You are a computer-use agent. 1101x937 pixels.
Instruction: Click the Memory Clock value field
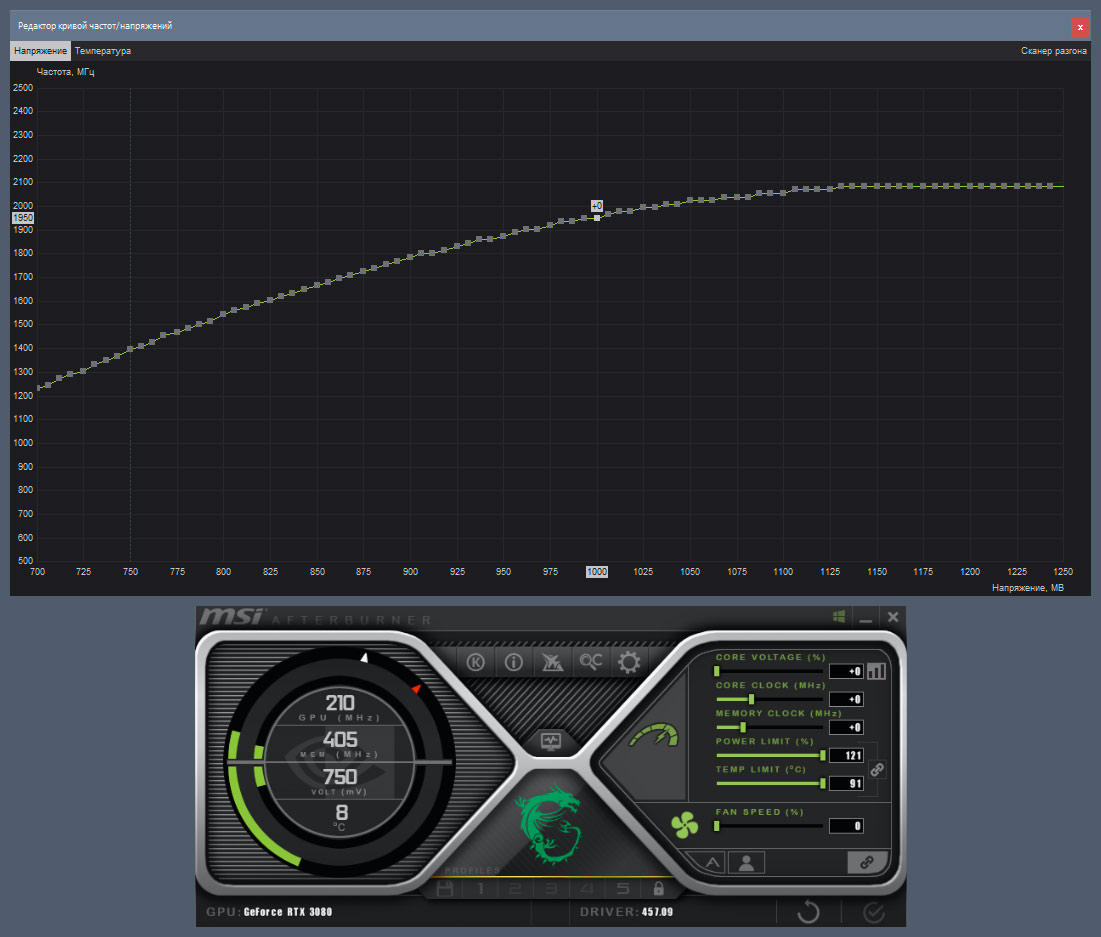point(846,728)
